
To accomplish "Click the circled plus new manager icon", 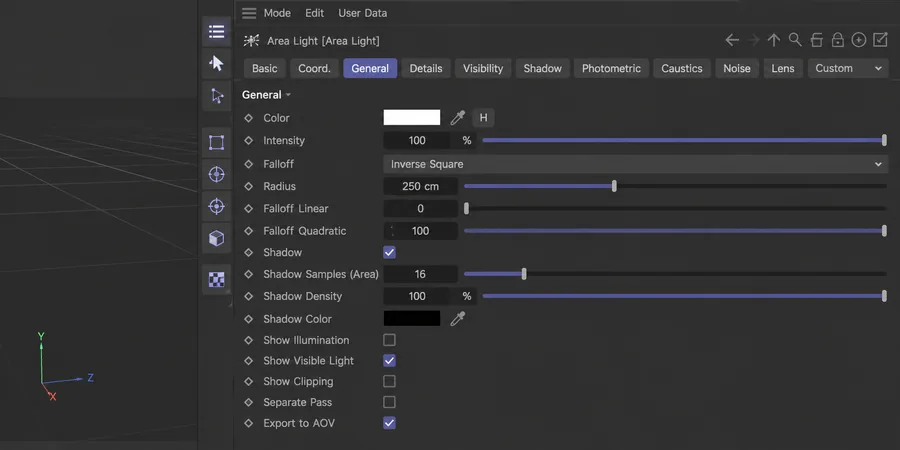I will tap(859, 40).
